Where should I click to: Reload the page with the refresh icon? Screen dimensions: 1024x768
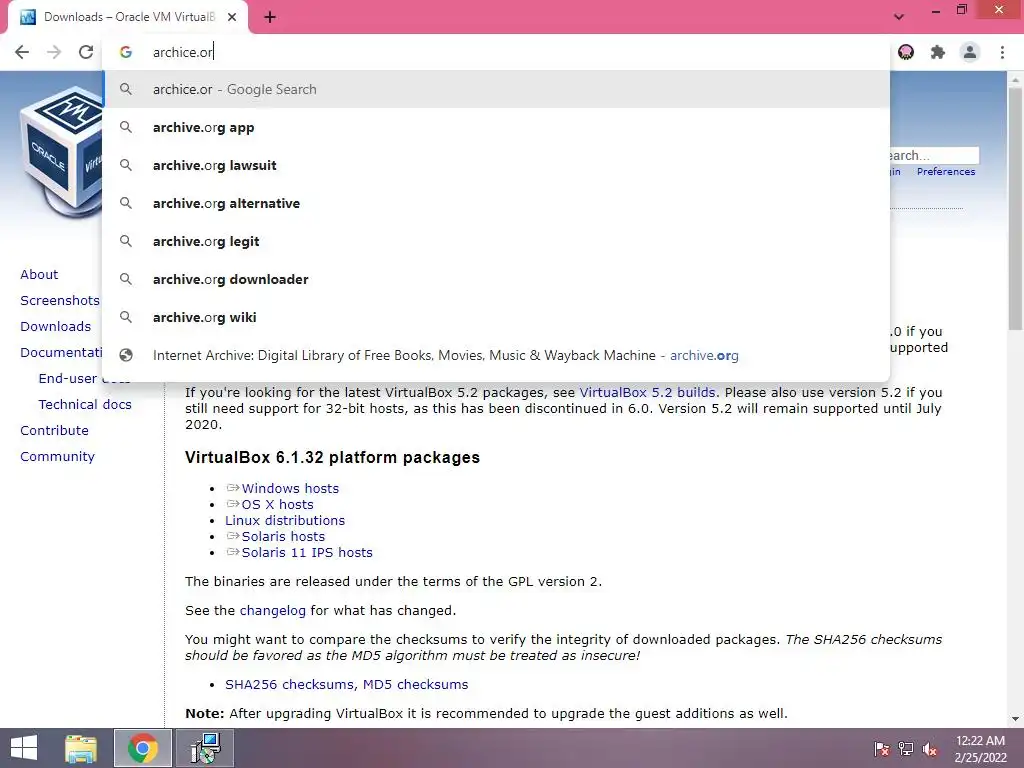pyautogui.click(x=86, y=52)
